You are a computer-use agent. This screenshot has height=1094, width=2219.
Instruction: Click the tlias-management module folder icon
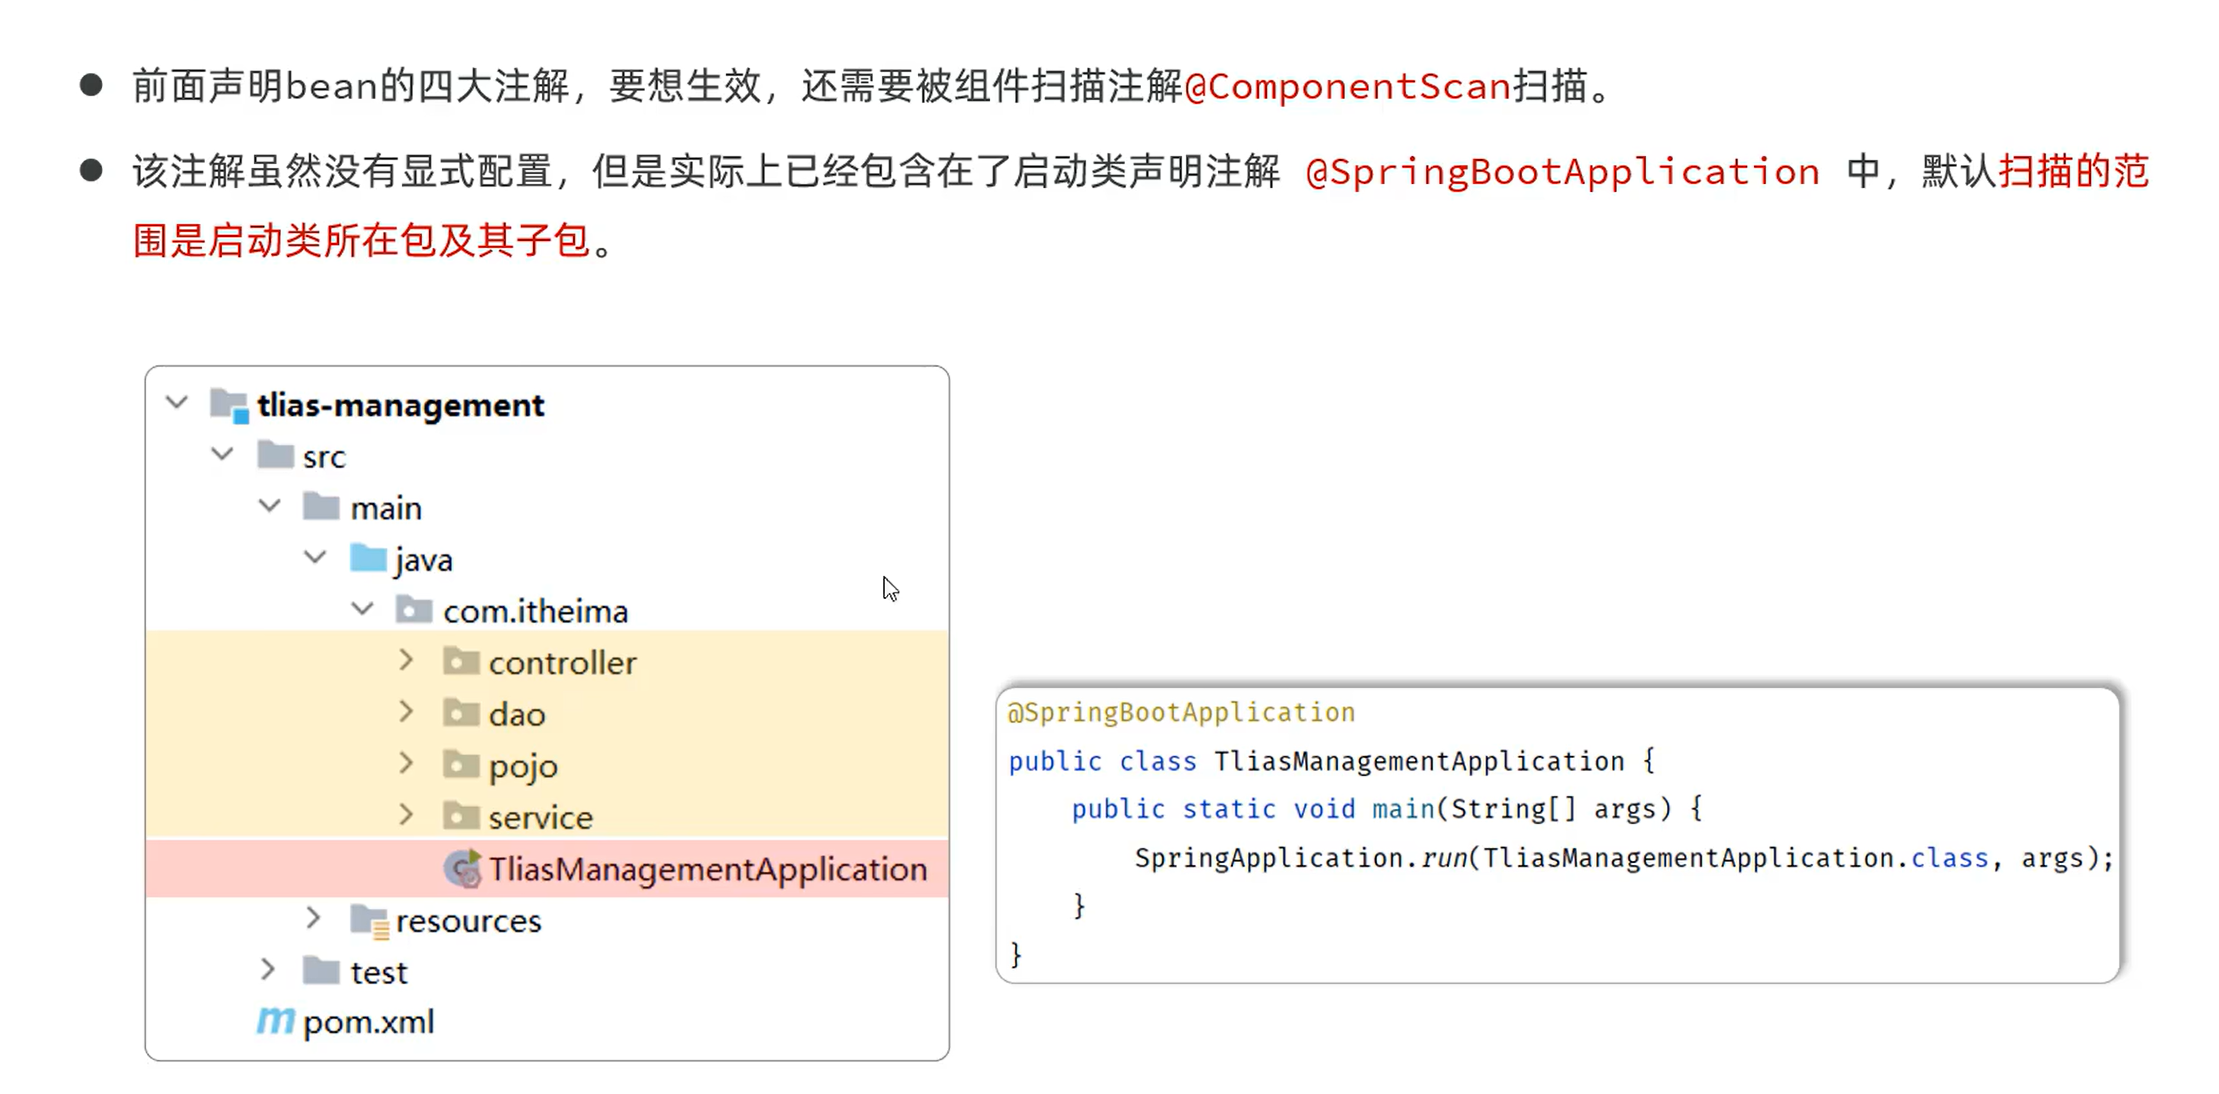(229, 406)
